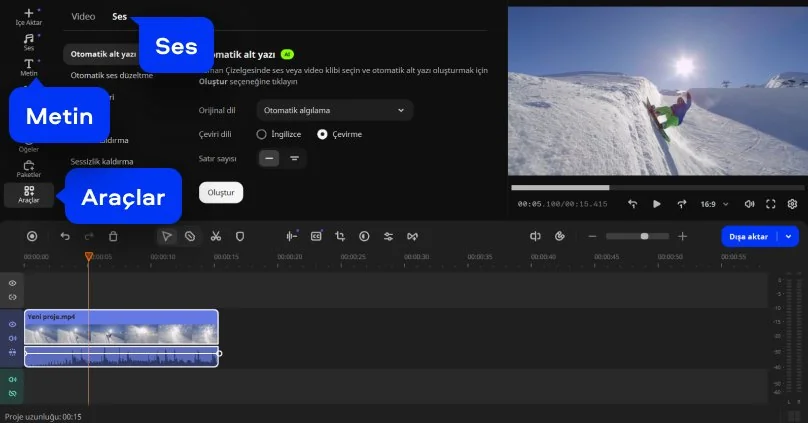Select the scissors split tool
This screenshot has height=423, width=808.
[214, 236]
